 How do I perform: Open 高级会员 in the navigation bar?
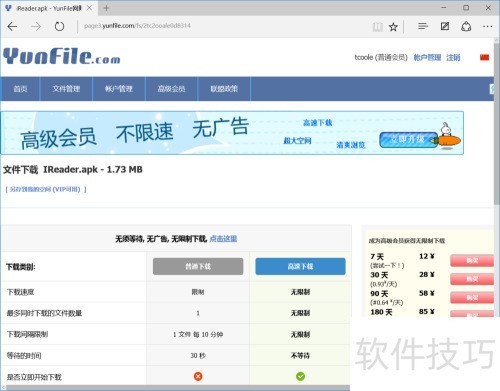(x=171, y=89)
